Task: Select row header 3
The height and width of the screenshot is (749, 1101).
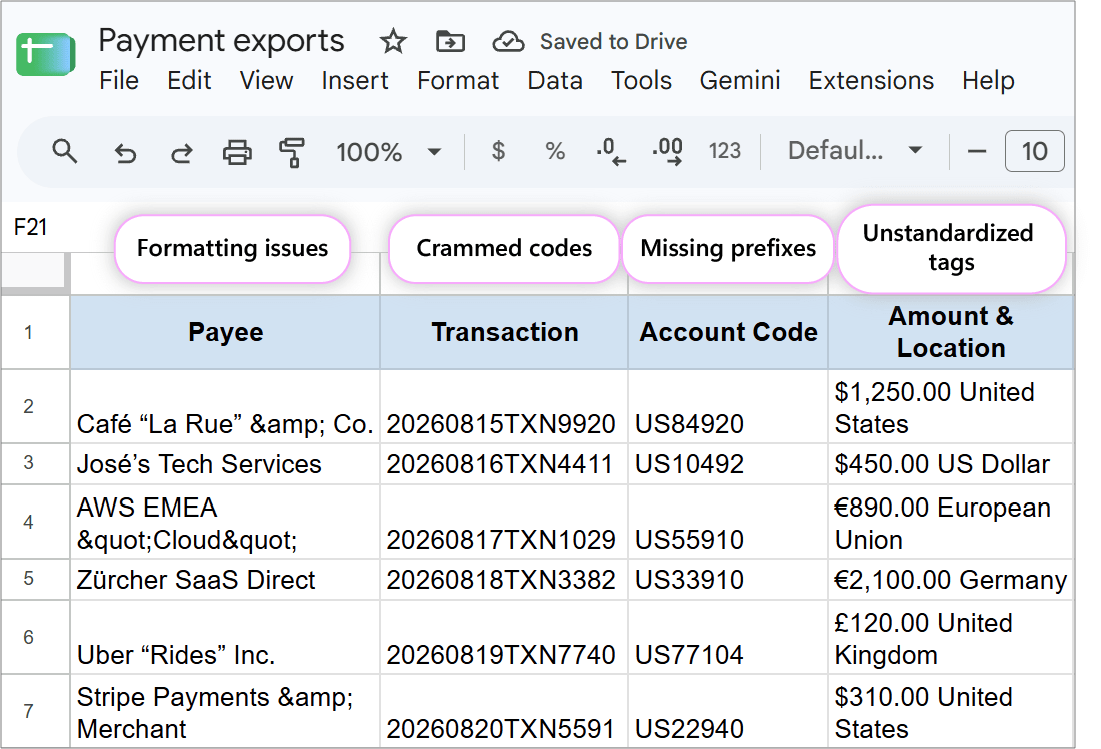Action: (35, 463)
